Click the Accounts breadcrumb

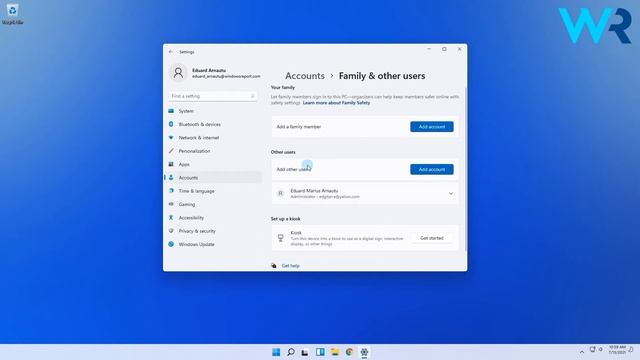(x=305, y=76)
